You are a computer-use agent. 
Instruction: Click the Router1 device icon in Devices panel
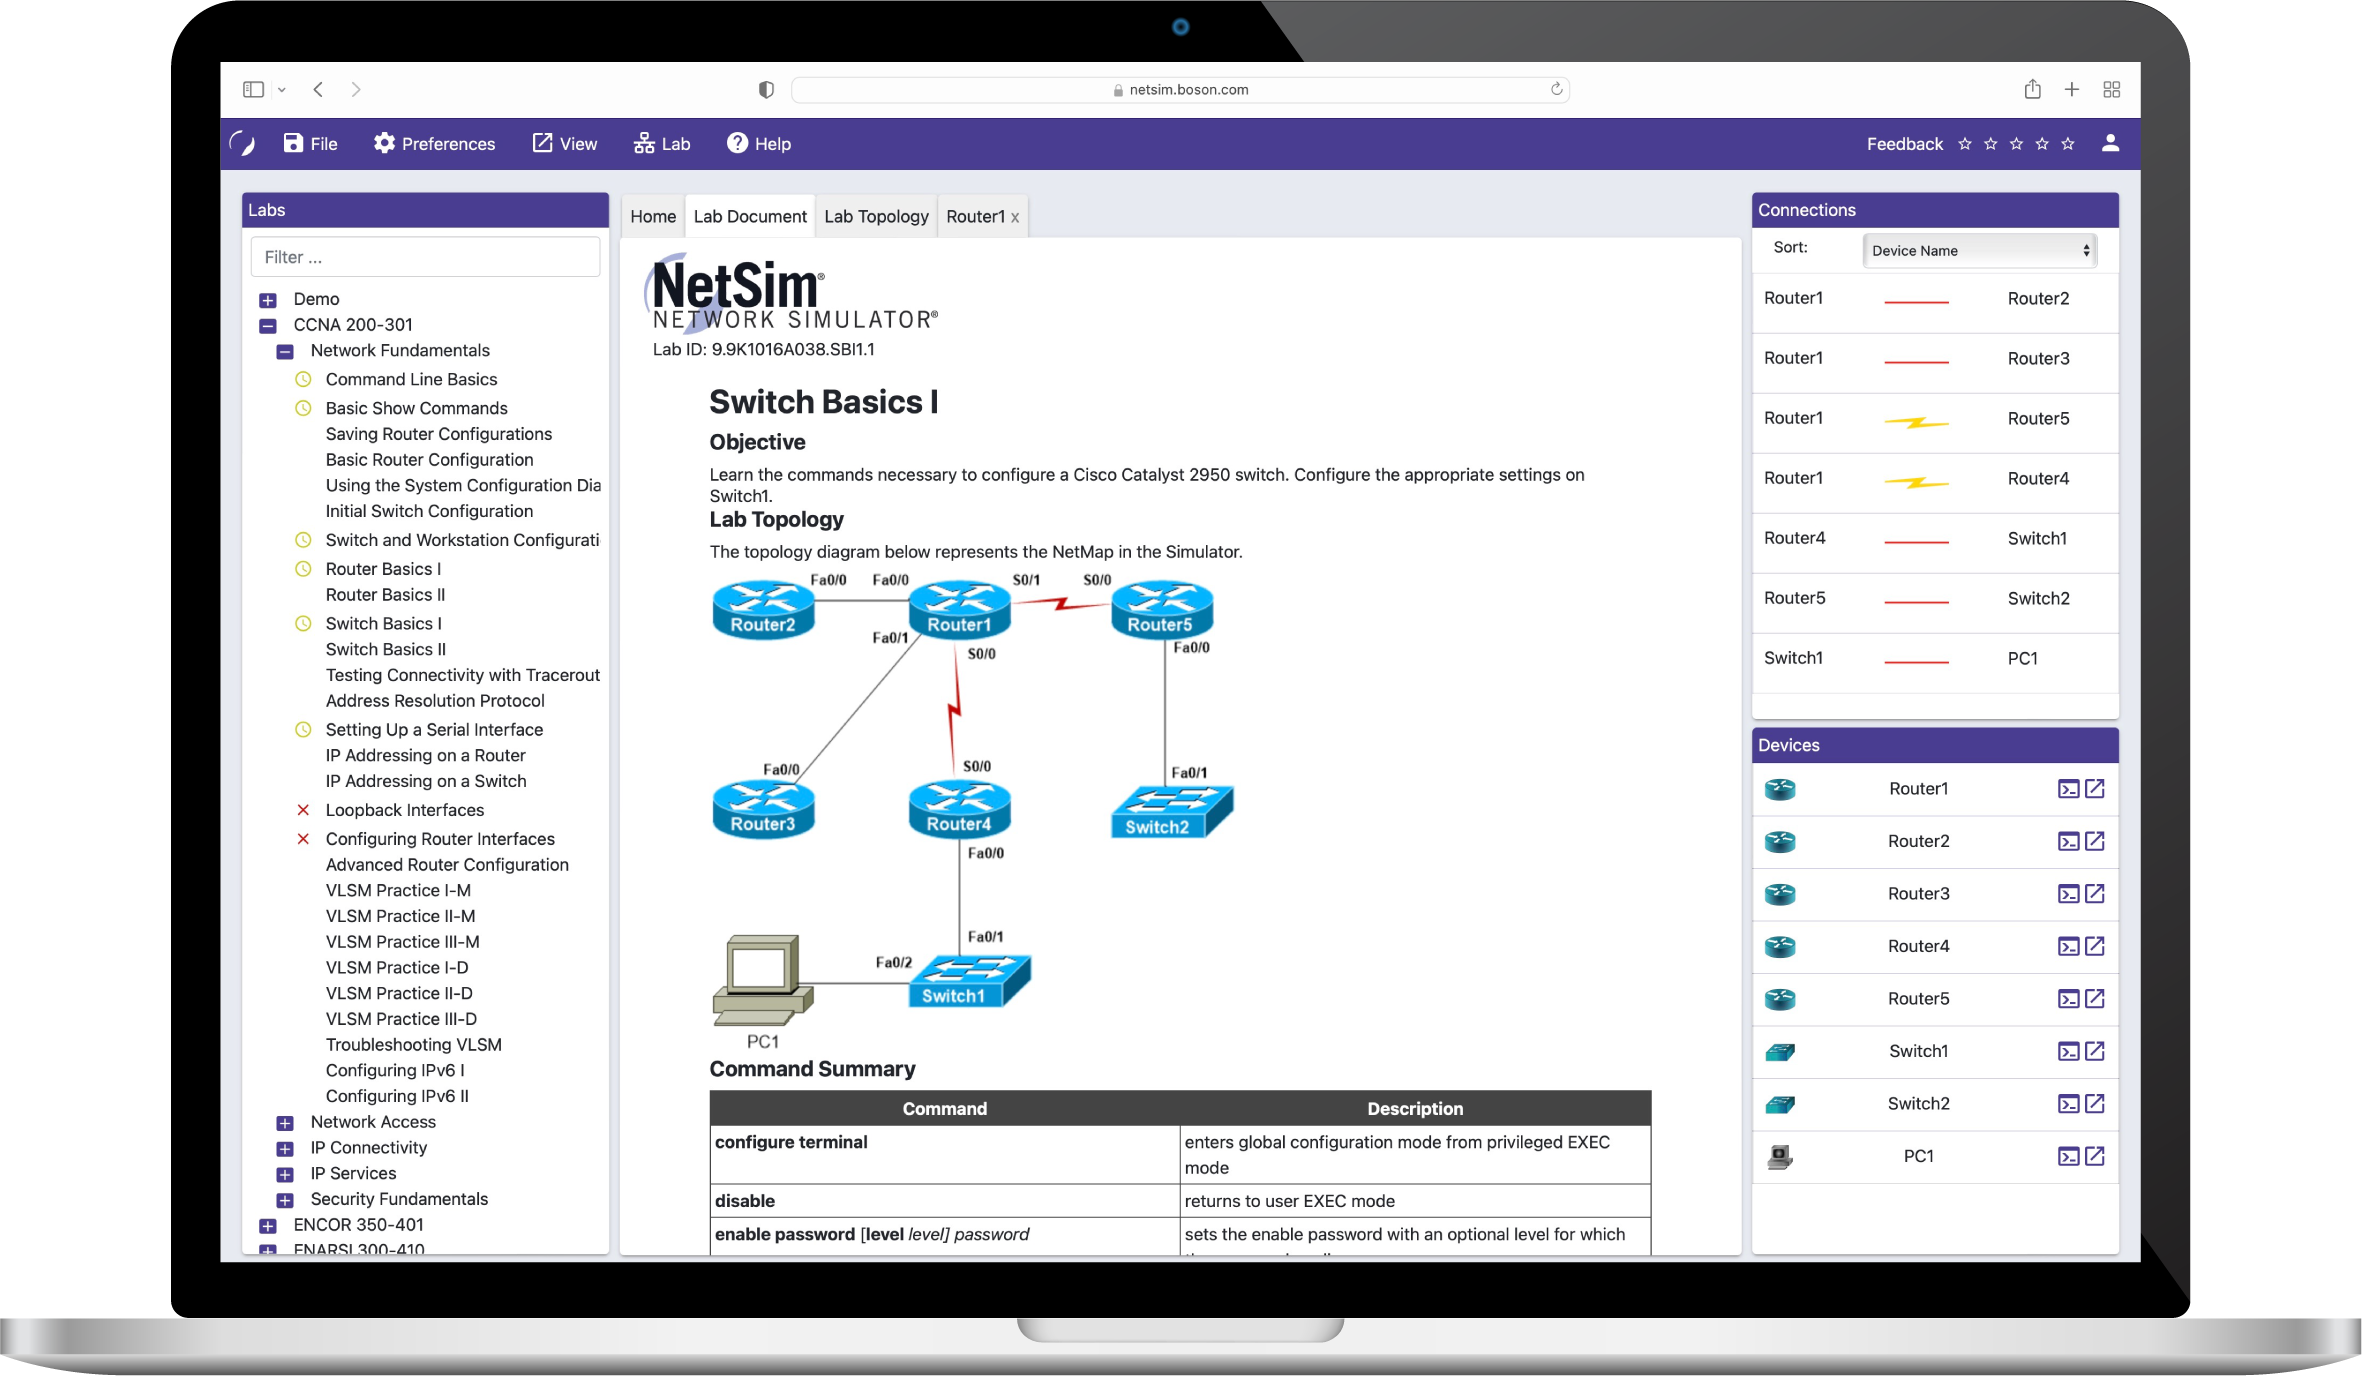pos(1782,788)
